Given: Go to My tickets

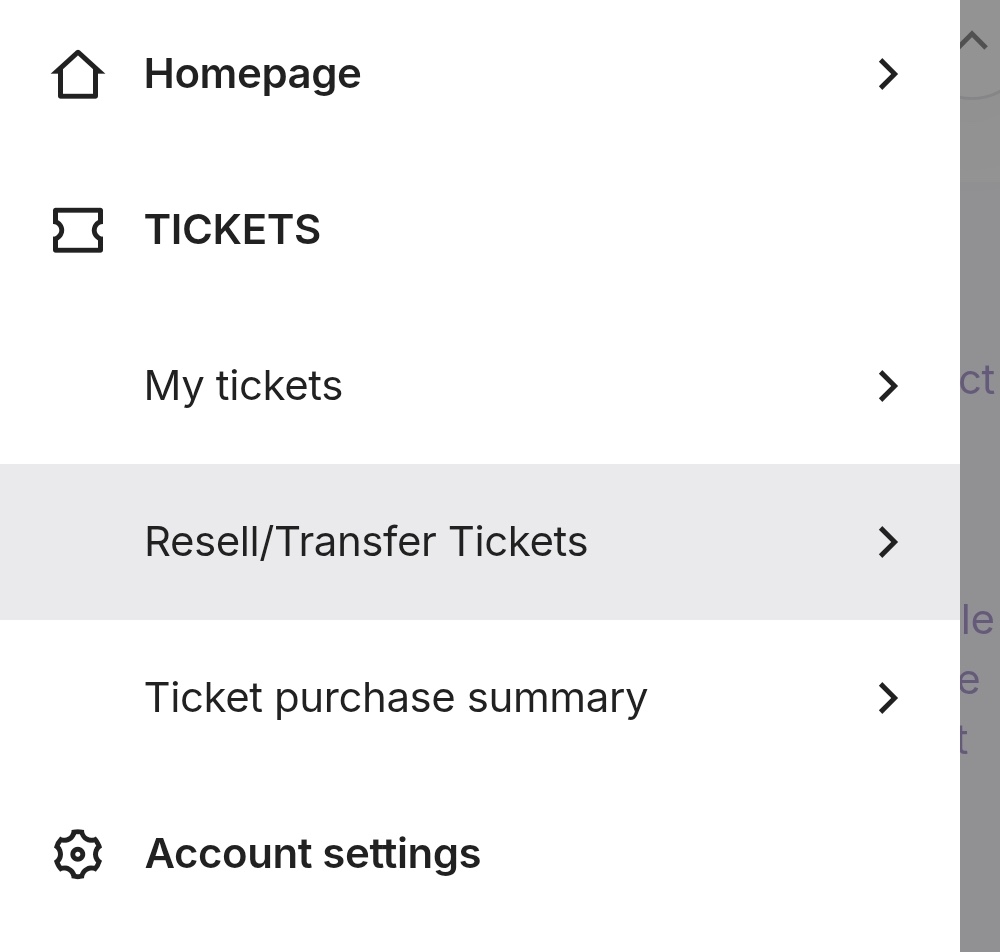Looking at the screenshot, I should click(x=243, y=386).
